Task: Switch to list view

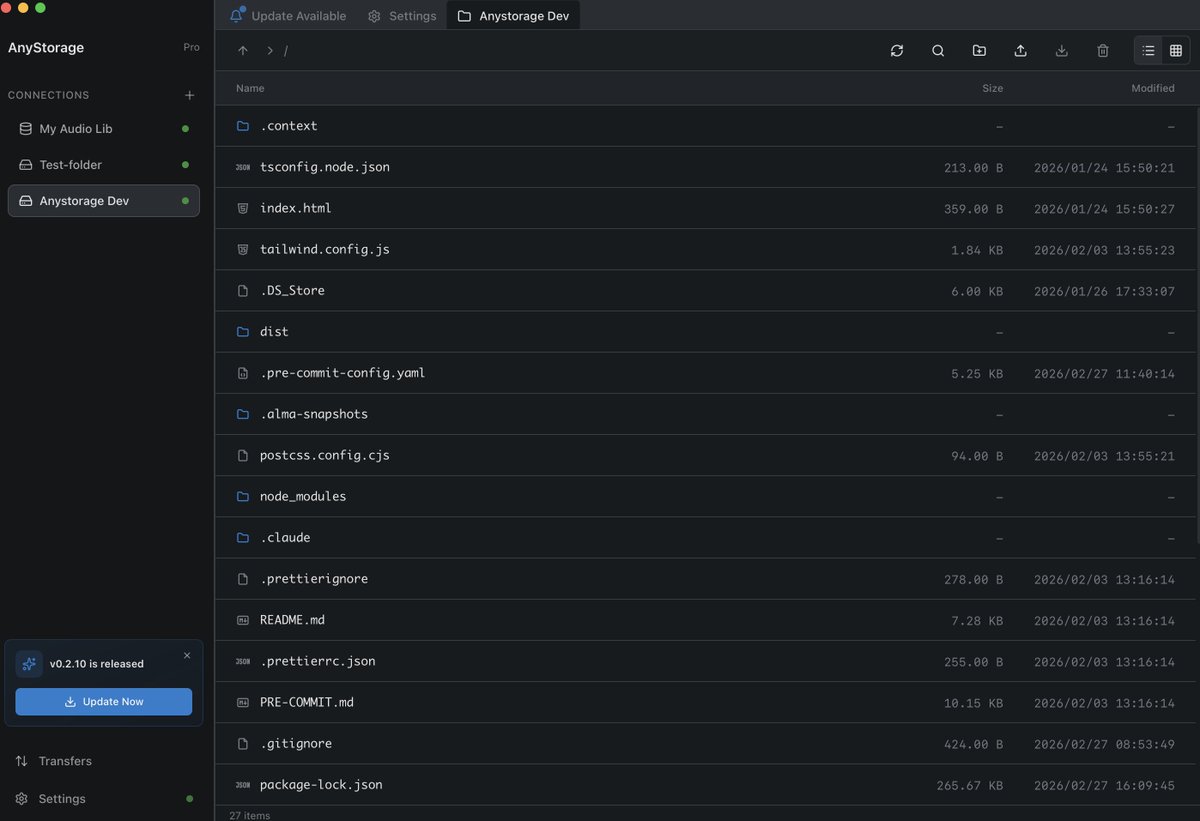Action: click(x=1148, y=50)
